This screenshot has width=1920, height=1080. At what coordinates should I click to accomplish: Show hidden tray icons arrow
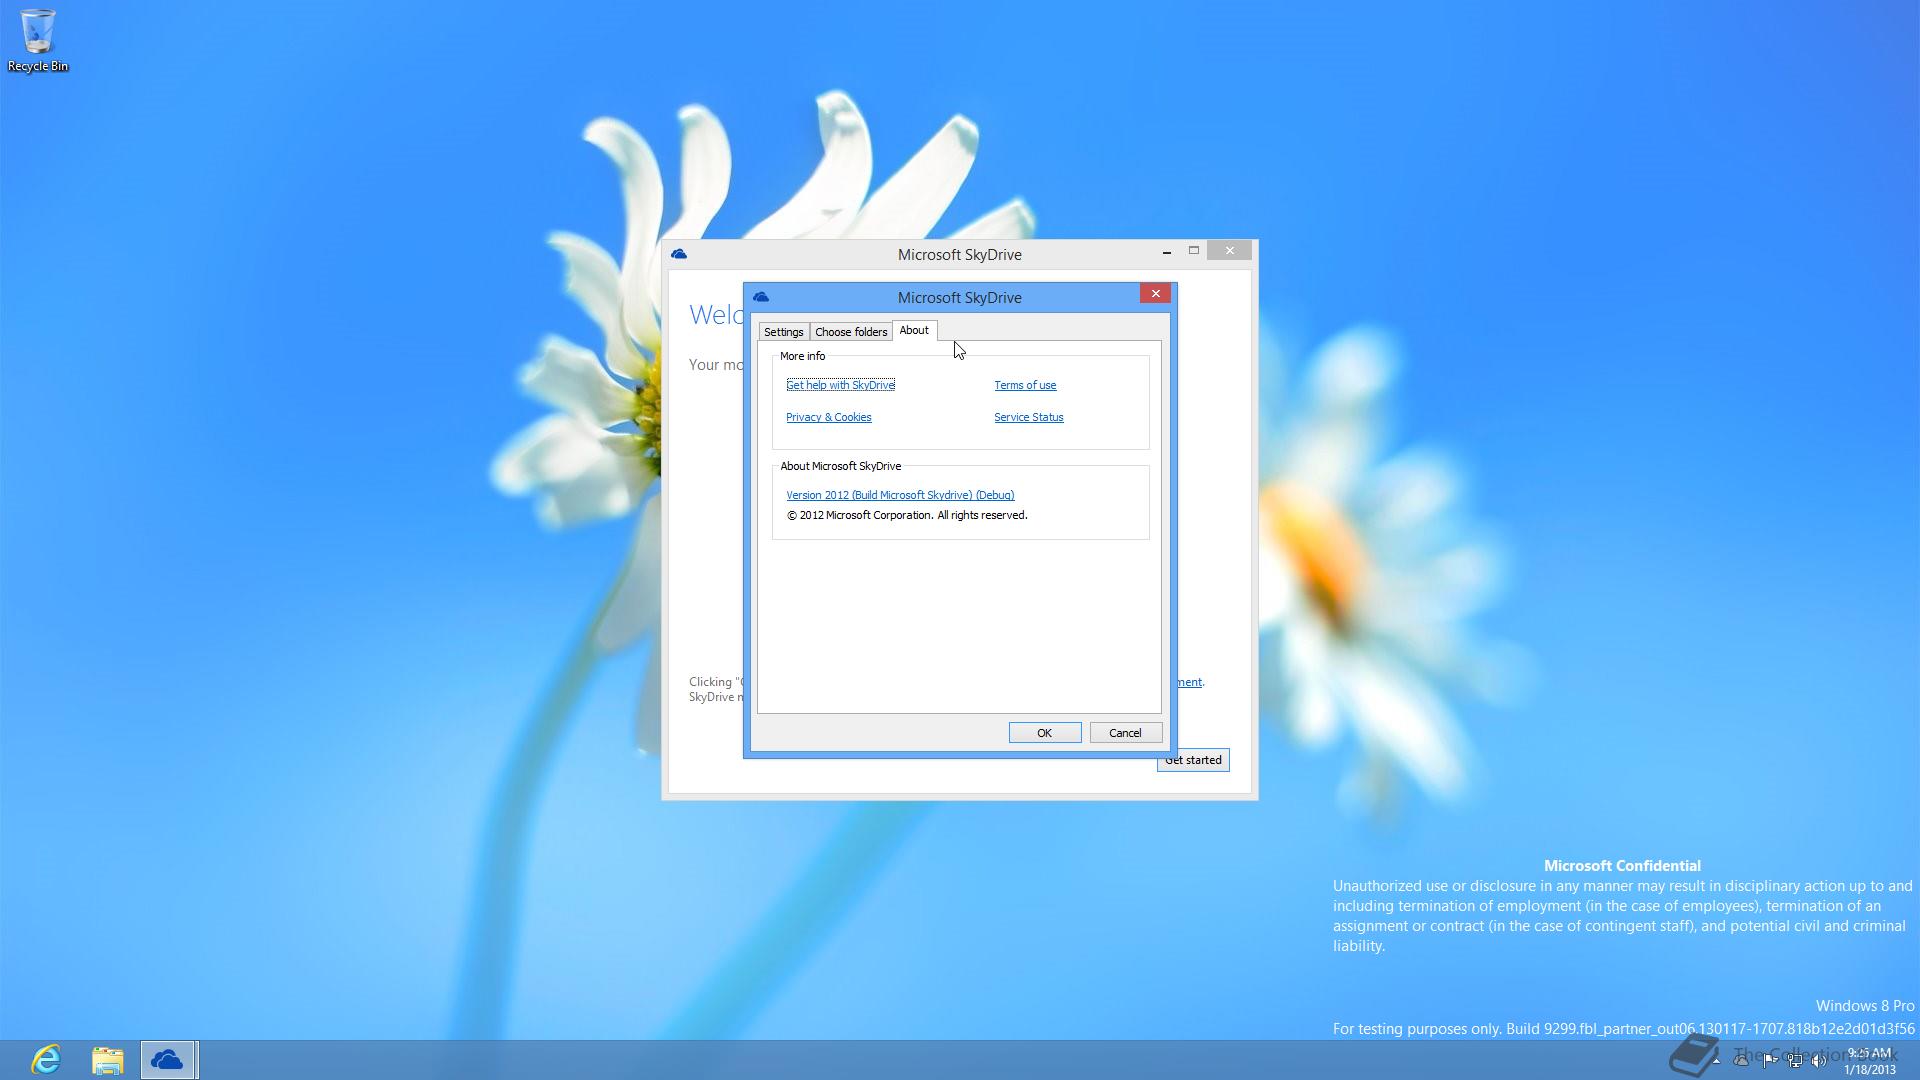[1716, 1061]
